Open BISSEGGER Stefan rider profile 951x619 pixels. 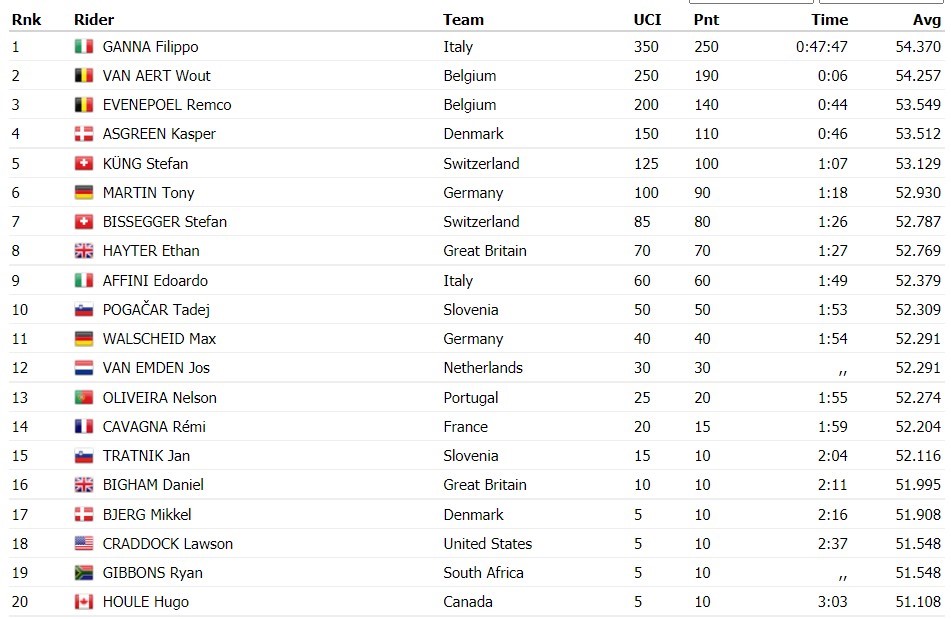pyautogui.click(x=164, y=222)
